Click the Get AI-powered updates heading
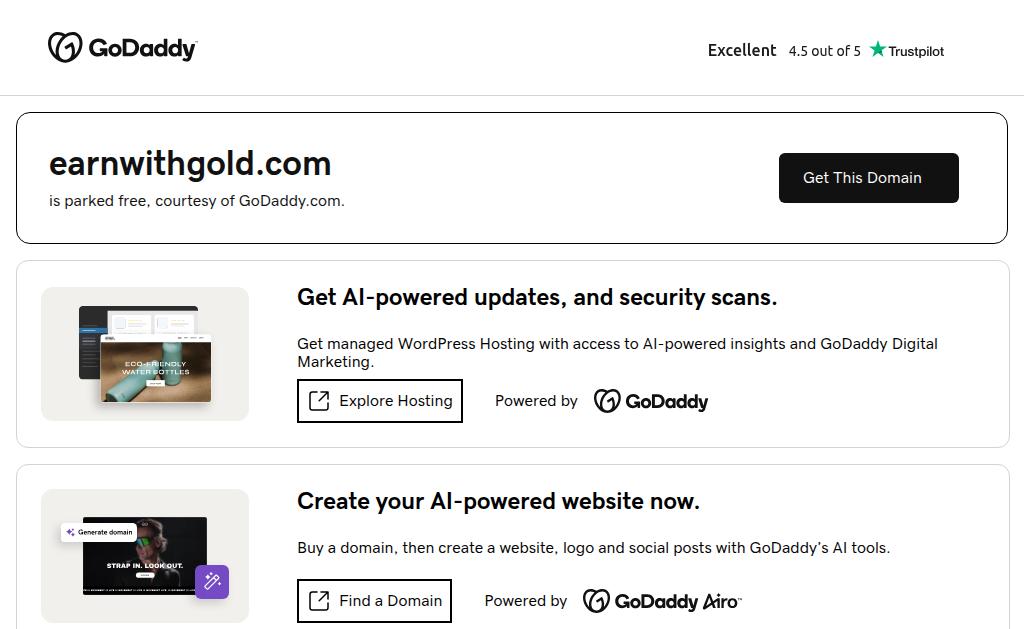 click(x=537, y=297)
